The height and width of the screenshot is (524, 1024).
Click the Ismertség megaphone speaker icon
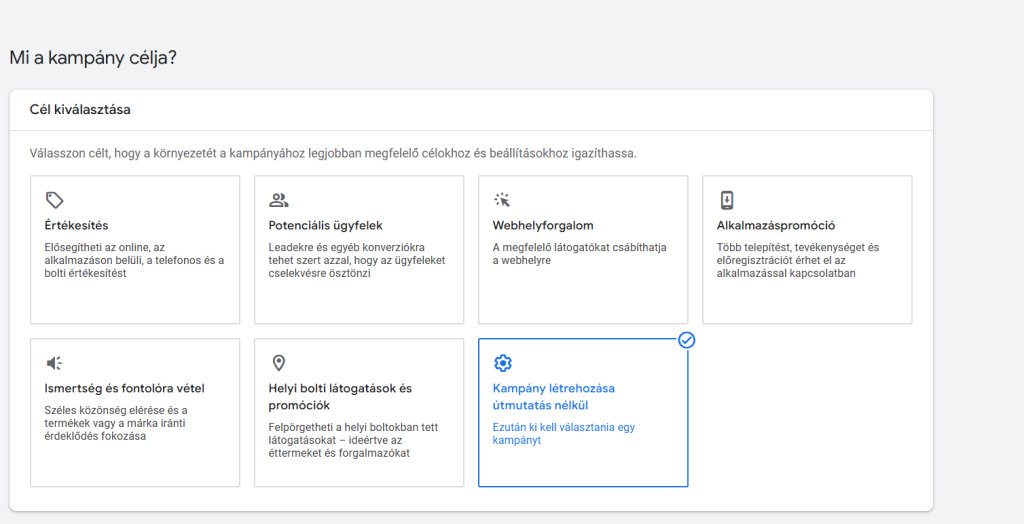coord(55,363)
